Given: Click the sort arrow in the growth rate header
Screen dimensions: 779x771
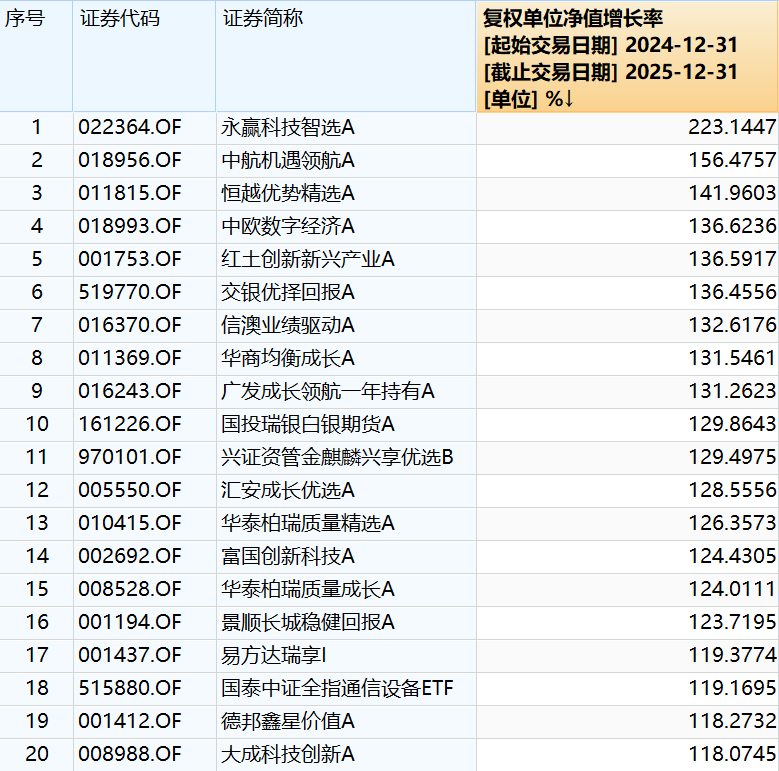Looking at the screenshot, I should pyautogui.click(x=567, y=99).
